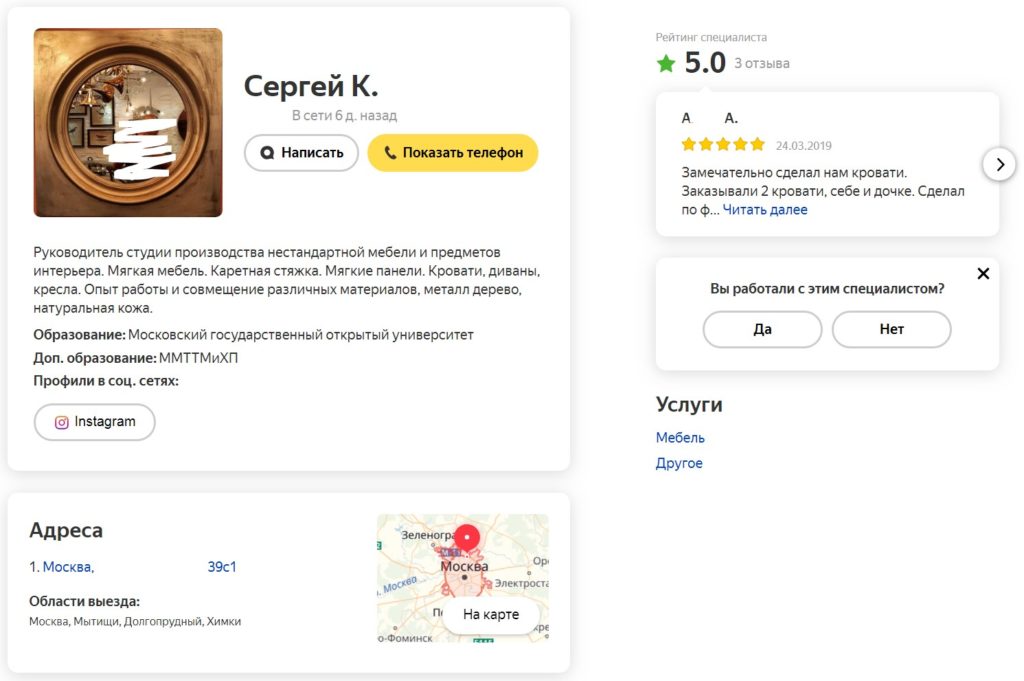The image size is (1024, 681).
Task: Go to next review with arrow
Action: coord(999,165)
